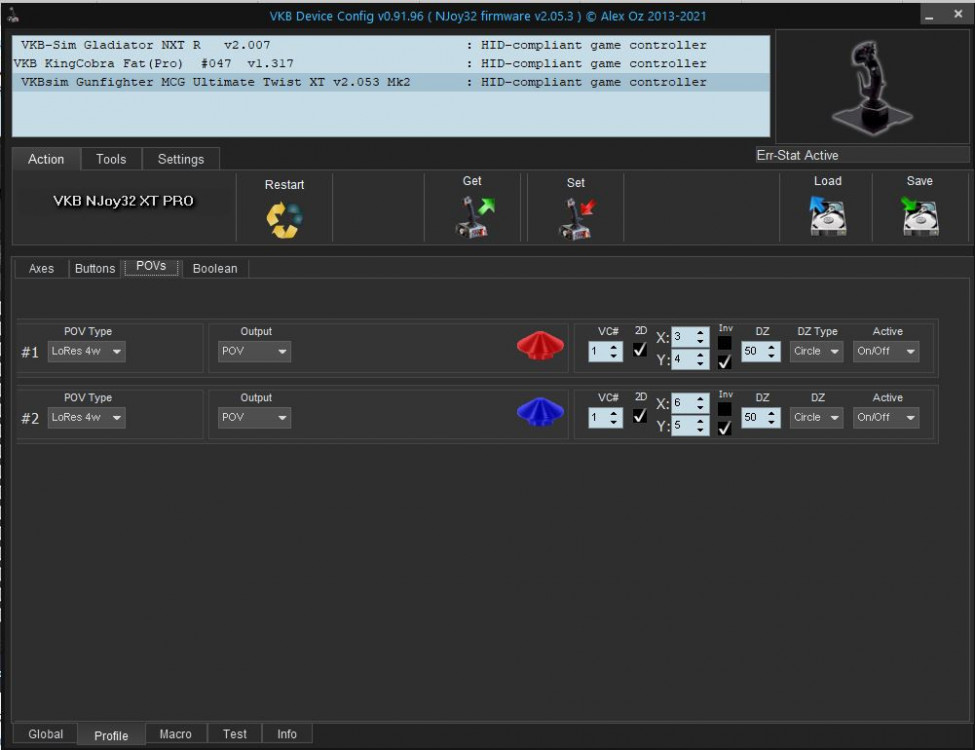Screen dimensions: 975x750
Task: Click the red POV hat icon for POV #1
Action: pyautogui.click(x=539, y=345)
